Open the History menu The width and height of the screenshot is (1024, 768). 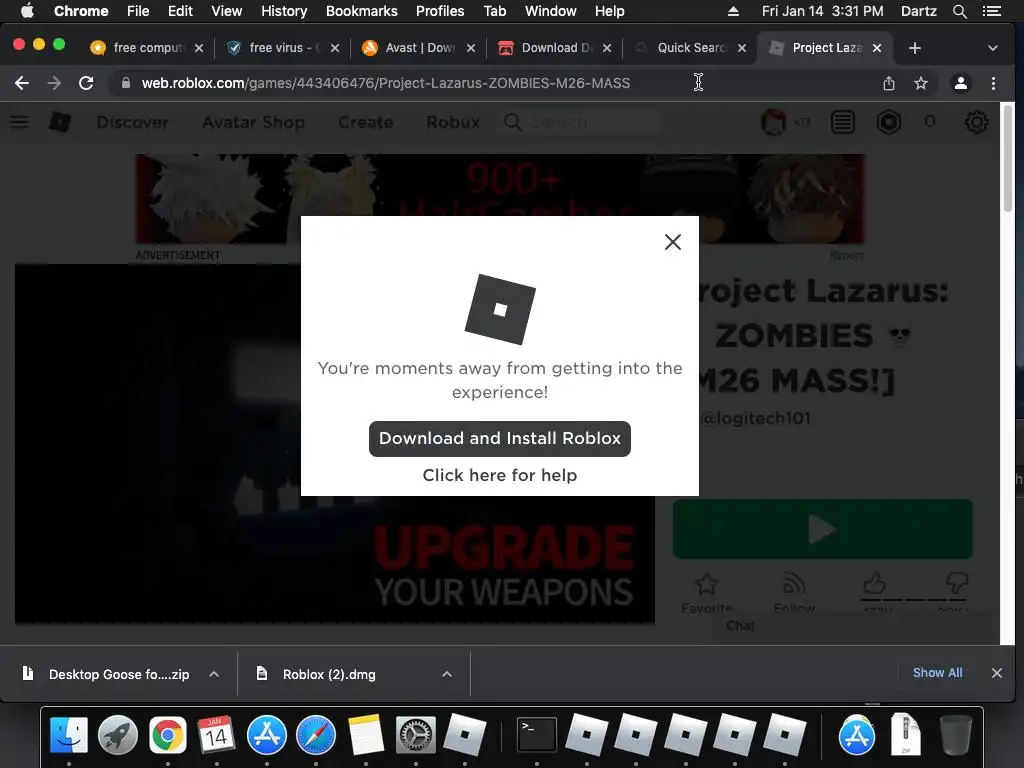[x=283, y=11]
